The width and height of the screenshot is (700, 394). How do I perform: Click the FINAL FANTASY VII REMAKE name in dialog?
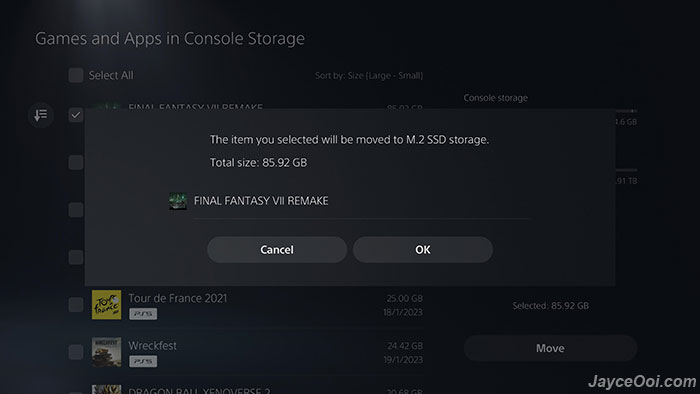click(261, 201)
